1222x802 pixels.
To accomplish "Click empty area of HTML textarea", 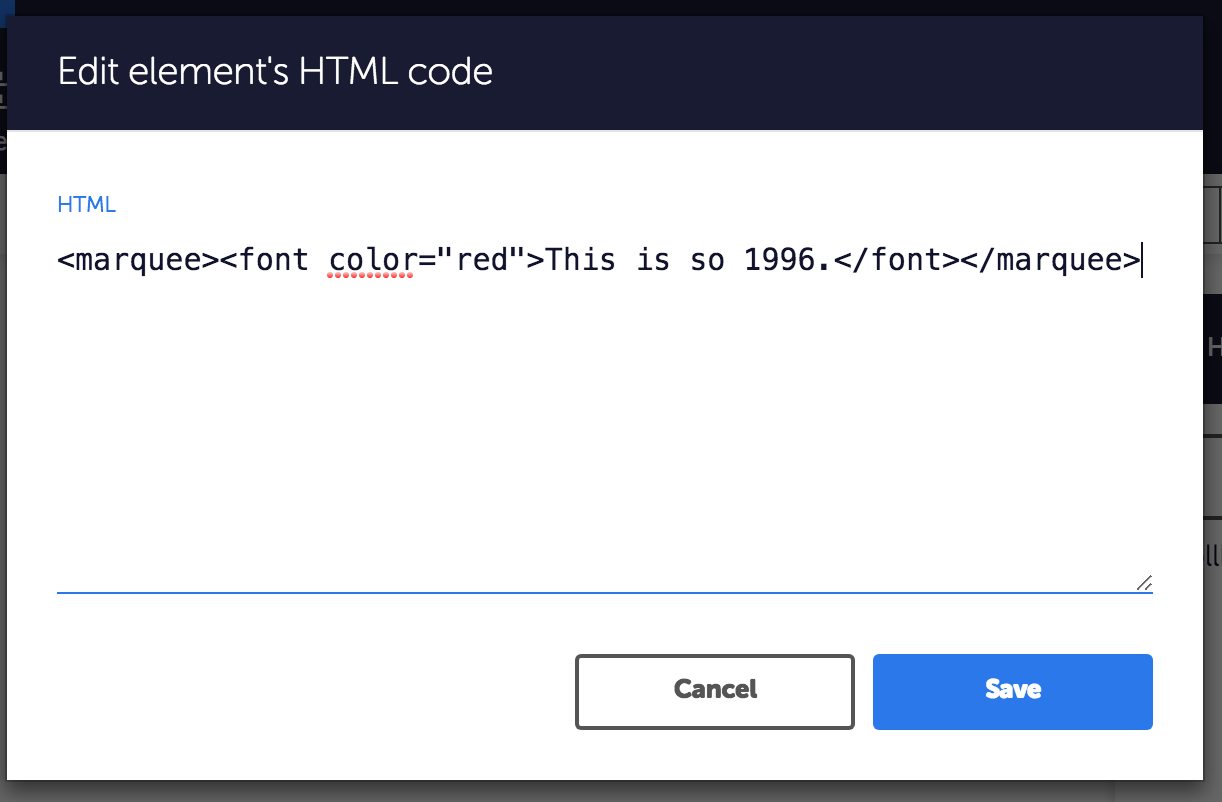I will 600,430.
